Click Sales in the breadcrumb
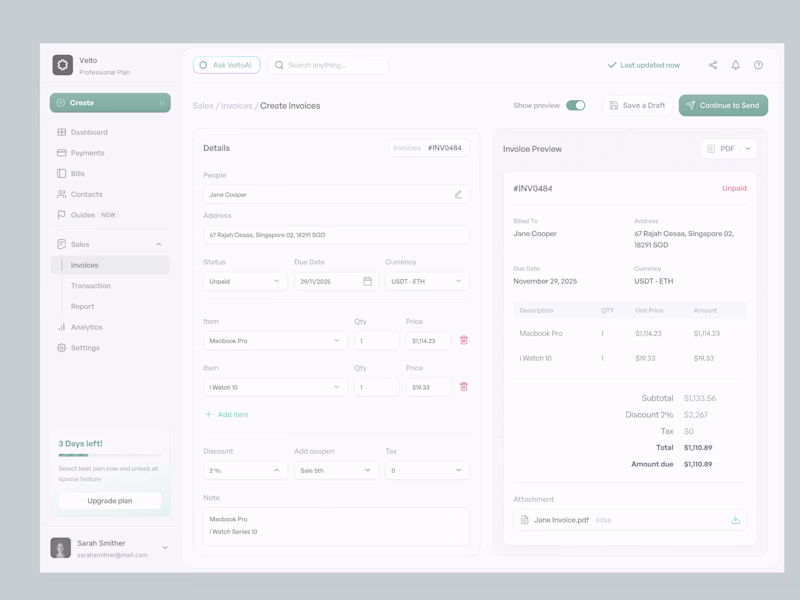The width and height of the screenshot is (800, 600). (x=203, y=106)
